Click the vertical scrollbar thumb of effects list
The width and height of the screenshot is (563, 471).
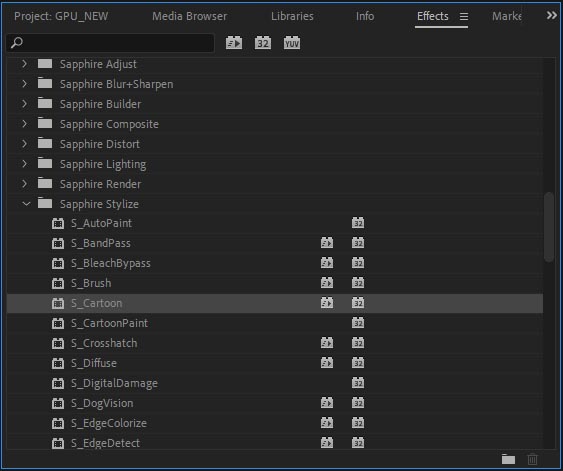[x=549, y=227]
